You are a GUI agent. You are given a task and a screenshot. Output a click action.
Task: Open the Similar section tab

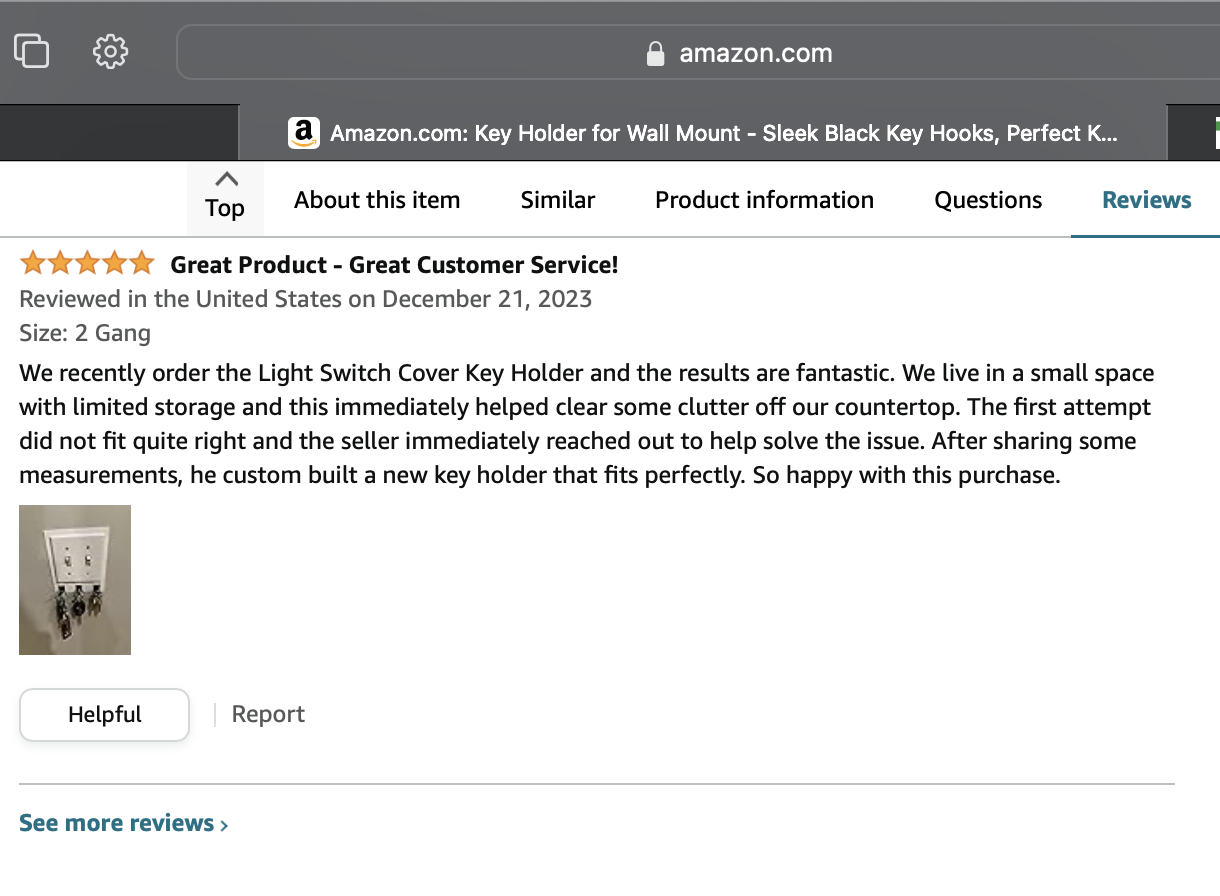click(558, 200)
